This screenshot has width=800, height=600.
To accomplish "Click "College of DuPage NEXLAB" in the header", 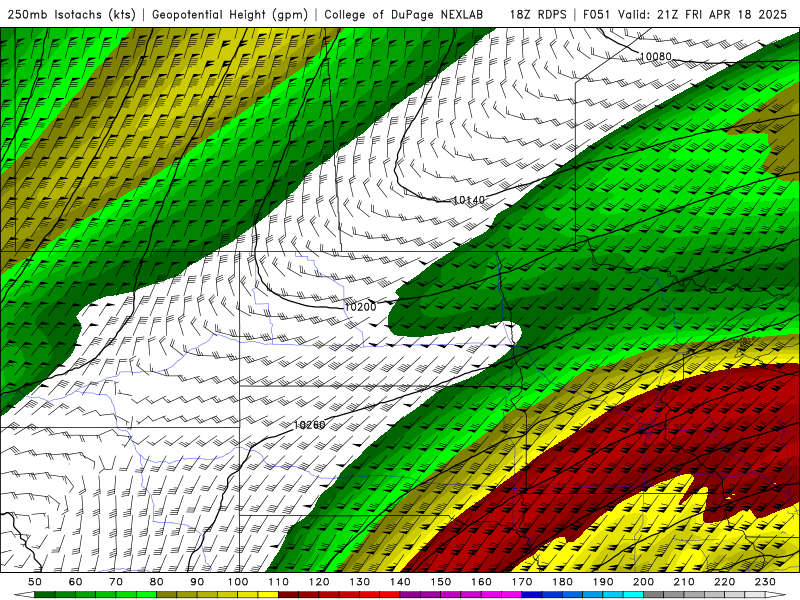I will click(x=404, y=15).
